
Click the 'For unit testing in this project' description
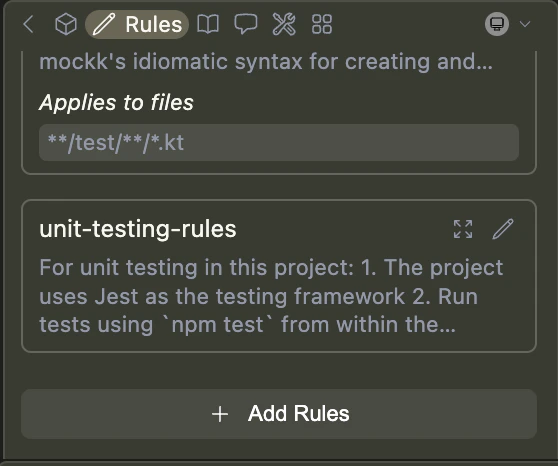271,296
